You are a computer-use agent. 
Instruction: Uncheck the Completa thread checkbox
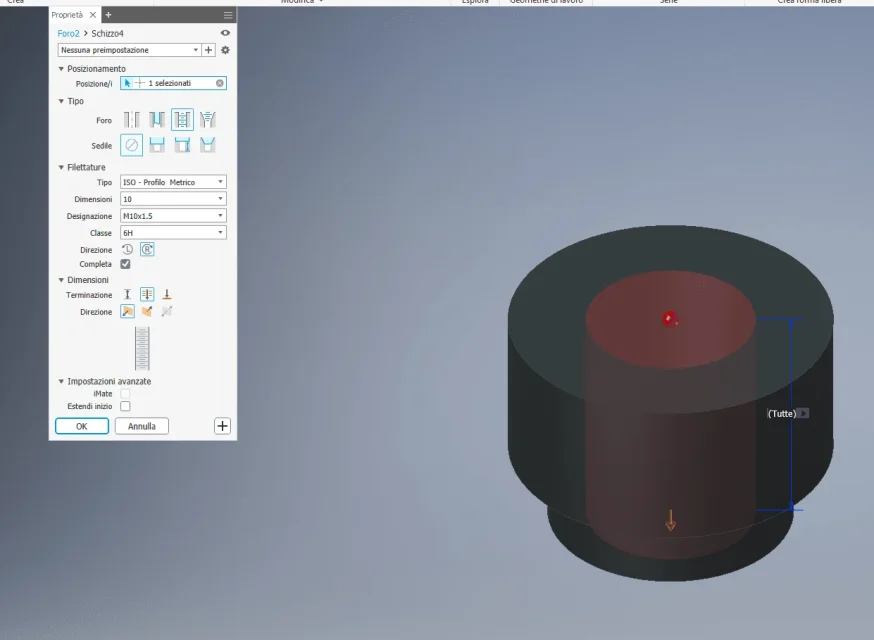tap(125, 264)
